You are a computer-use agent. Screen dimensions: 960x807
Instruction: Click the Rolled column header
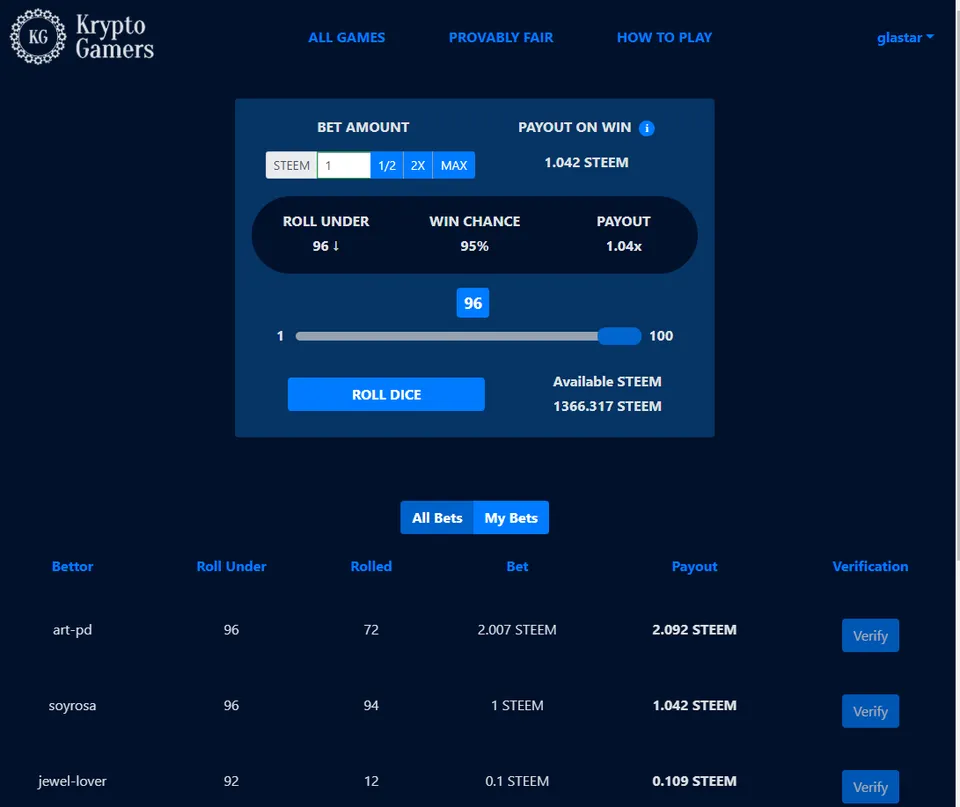coord(371,566)
